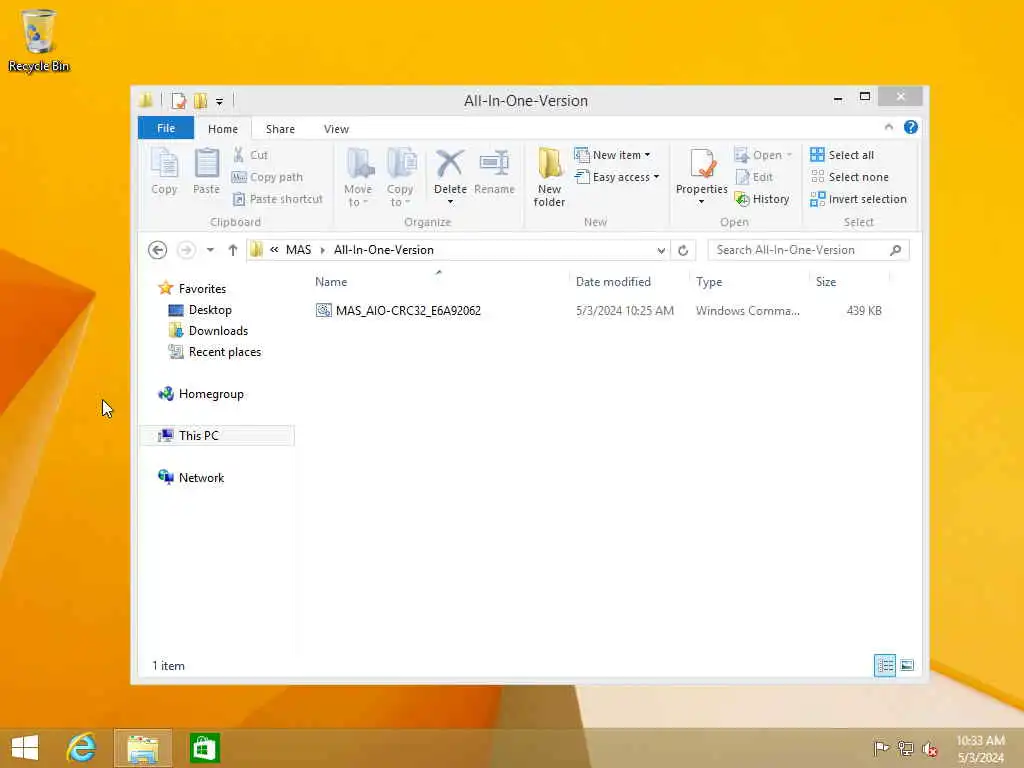Click Copy path in the ribbon
1024x768 pixels.
click(x=267, y=177)
